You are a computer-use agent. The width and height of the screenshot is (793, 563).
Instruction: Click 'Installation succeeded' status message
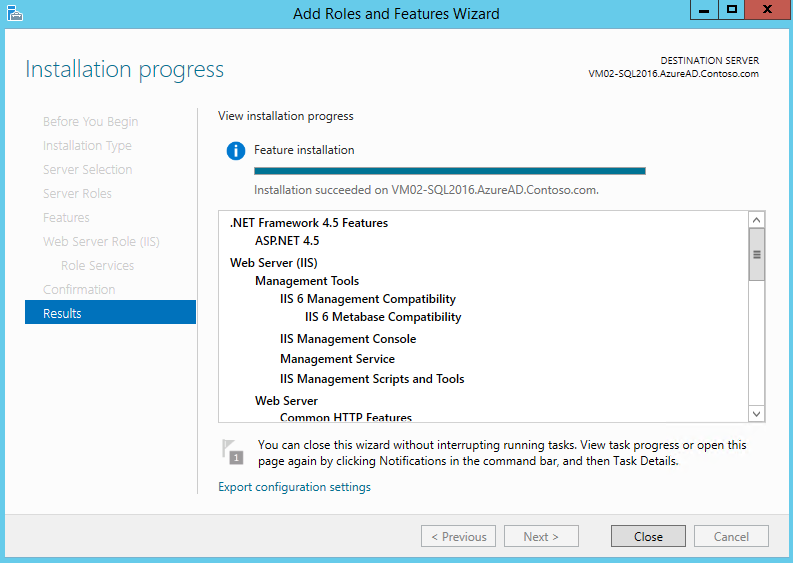[x=426, y=190]
